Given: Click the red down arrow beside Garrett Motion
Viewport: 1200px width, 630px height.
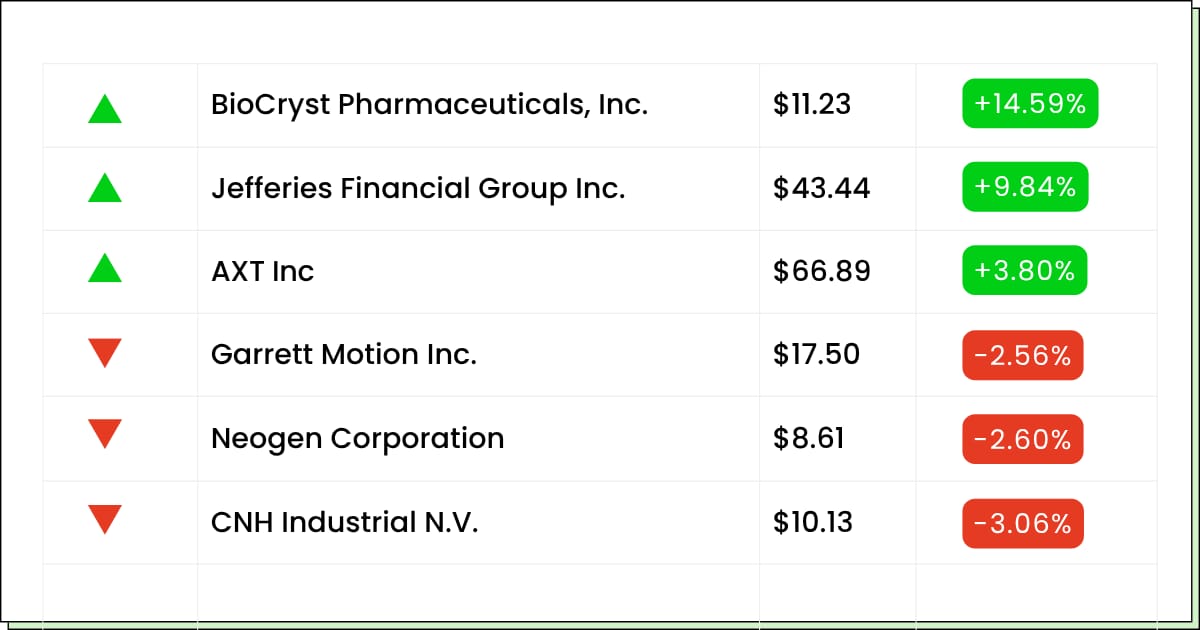Looking at the screenshot, I should (x=105, y=353).
